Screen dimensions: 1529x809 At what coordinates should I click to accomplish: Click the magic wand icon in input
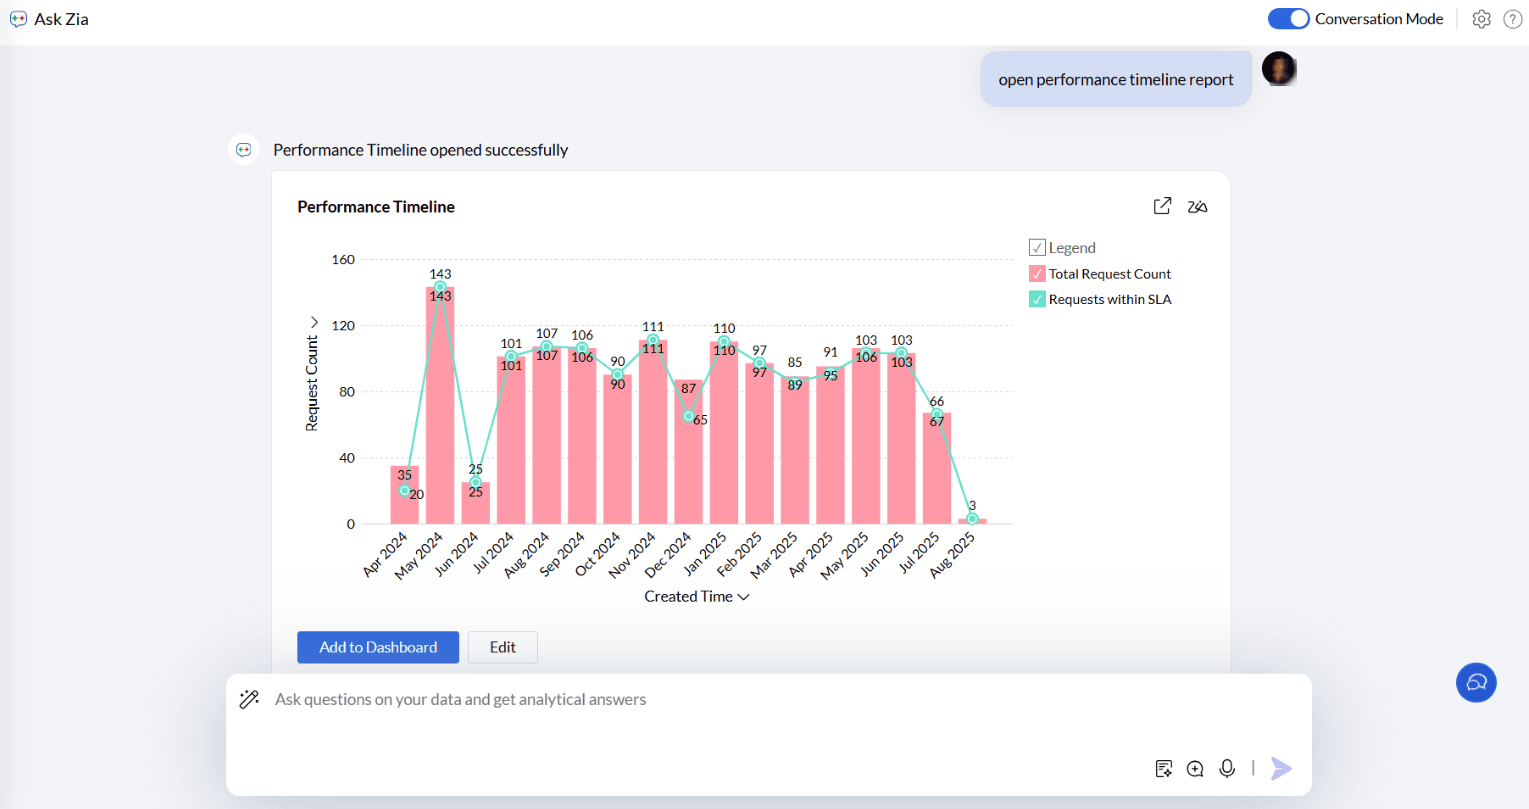click(249, 699)
